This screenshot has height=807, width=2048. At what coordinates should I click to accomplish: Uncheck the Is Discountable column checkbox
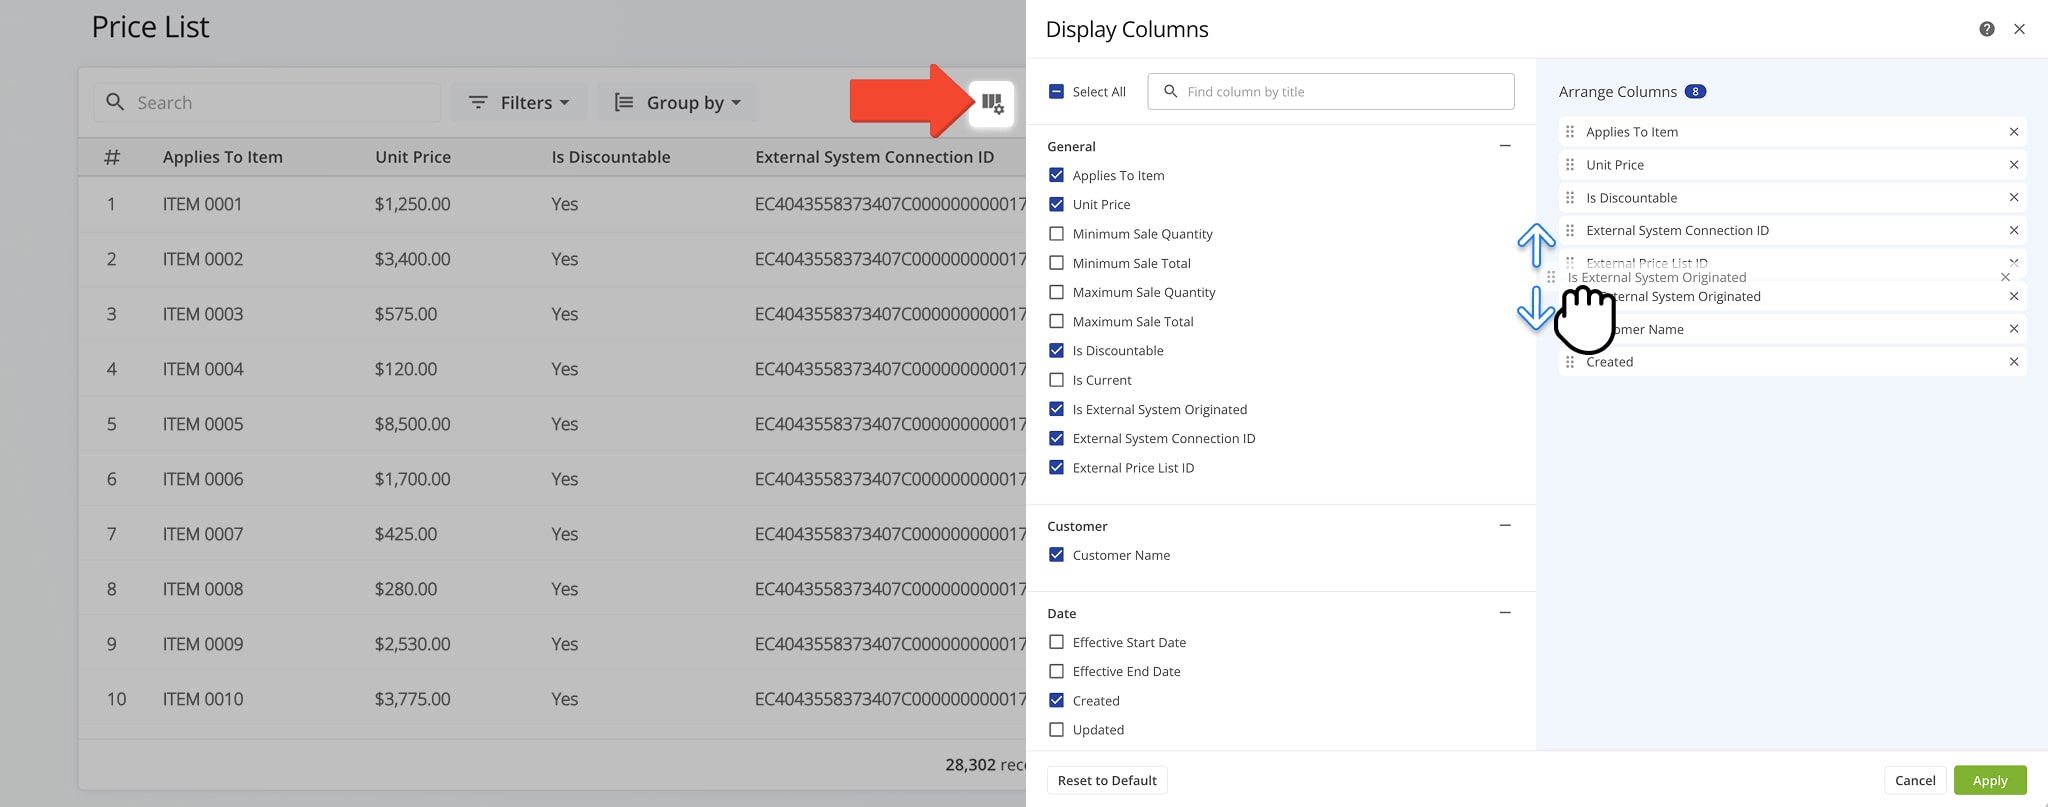[x=1056, y=351]
